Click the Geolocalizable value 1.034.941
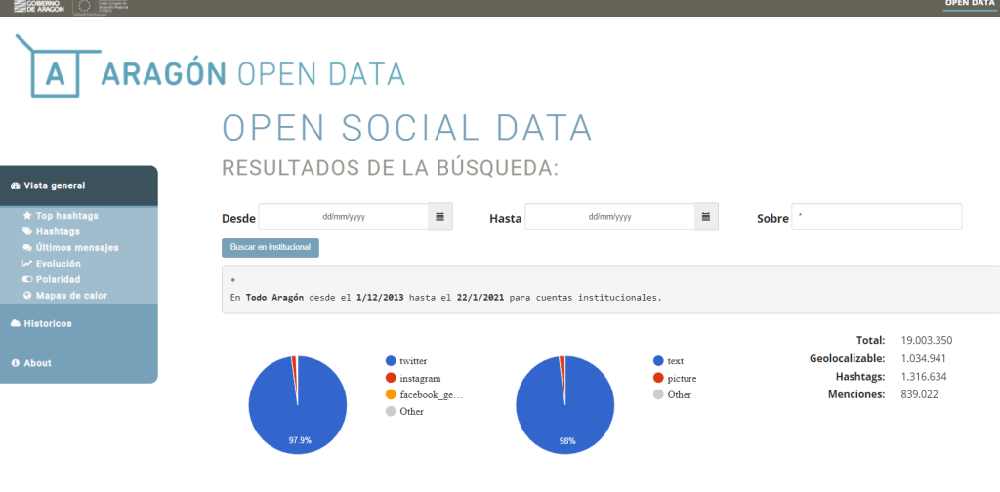The image size is (1000, 492). (922, 359)
